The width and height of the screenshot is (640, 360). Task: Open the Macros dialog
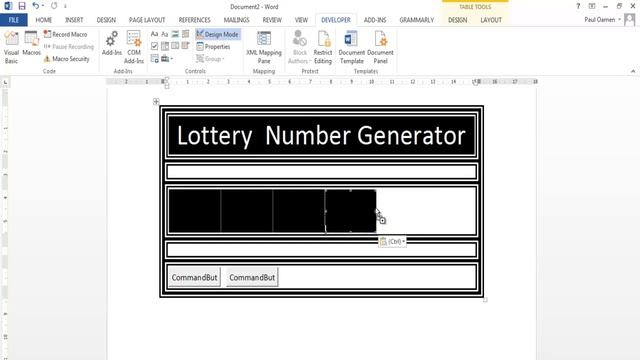(x=31, y=44)
